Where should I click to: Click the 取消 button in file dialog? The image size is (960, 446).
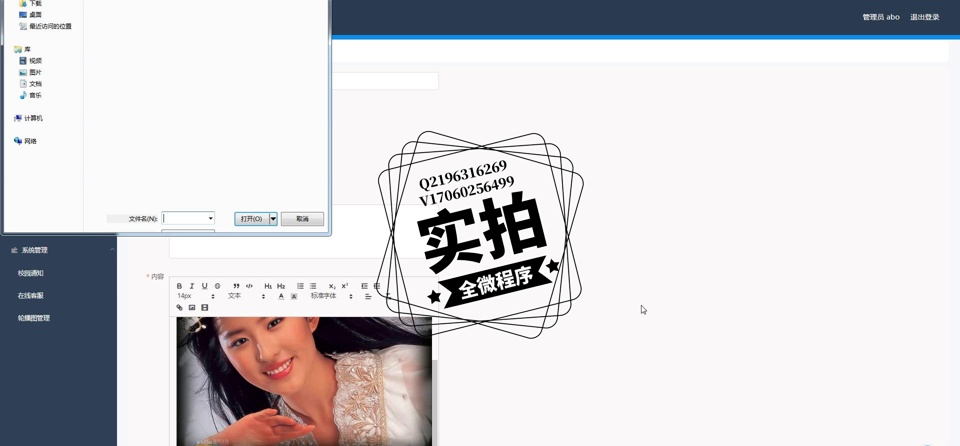(x=302, y=219)
